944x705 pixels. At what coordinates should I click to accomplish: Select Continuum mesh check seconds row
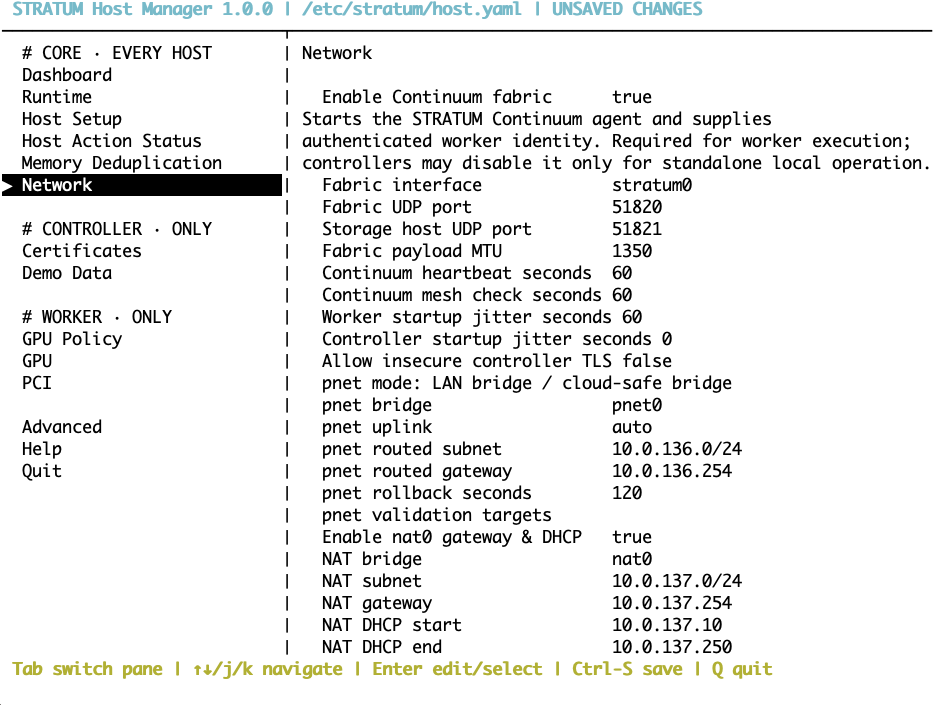pyautogui.click(x=477, y=295)
